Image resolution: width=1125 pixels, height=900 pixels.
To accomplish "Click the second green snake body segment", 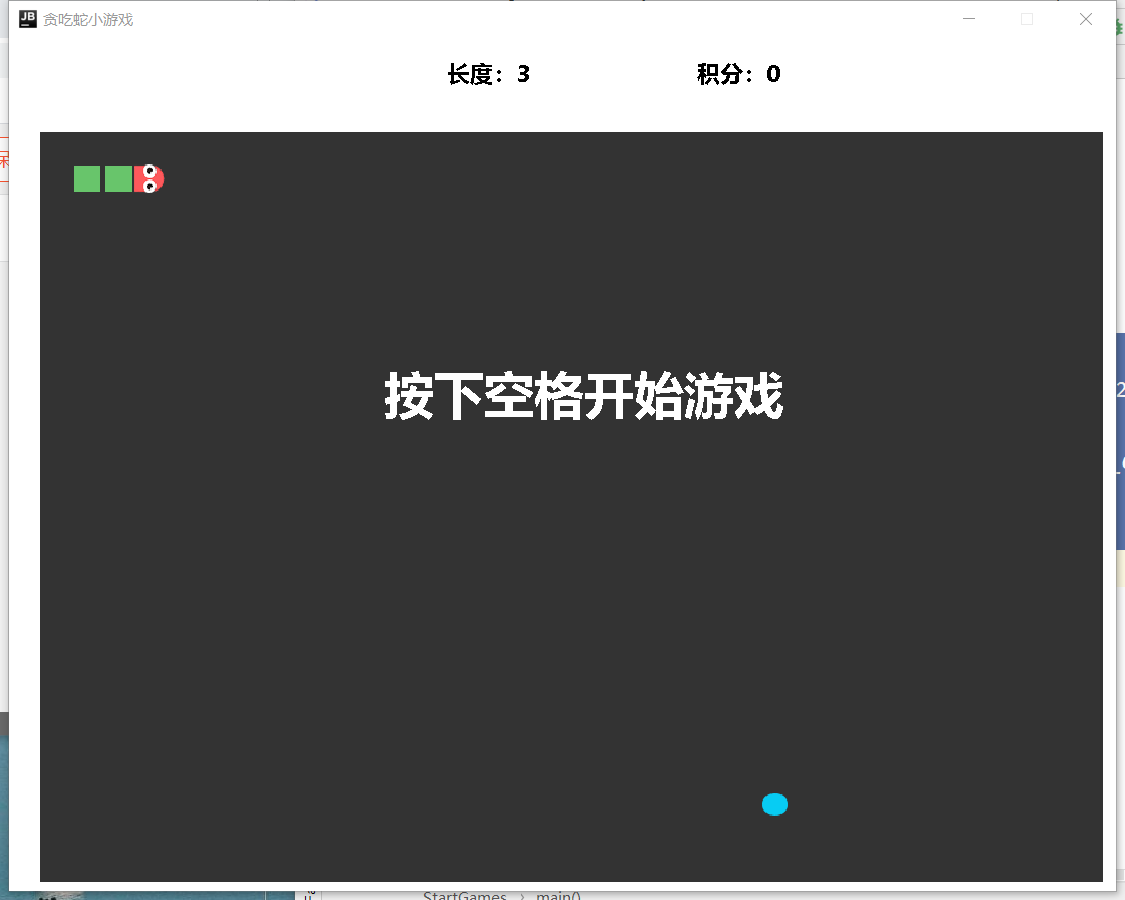I will click(x=117, y=179).
